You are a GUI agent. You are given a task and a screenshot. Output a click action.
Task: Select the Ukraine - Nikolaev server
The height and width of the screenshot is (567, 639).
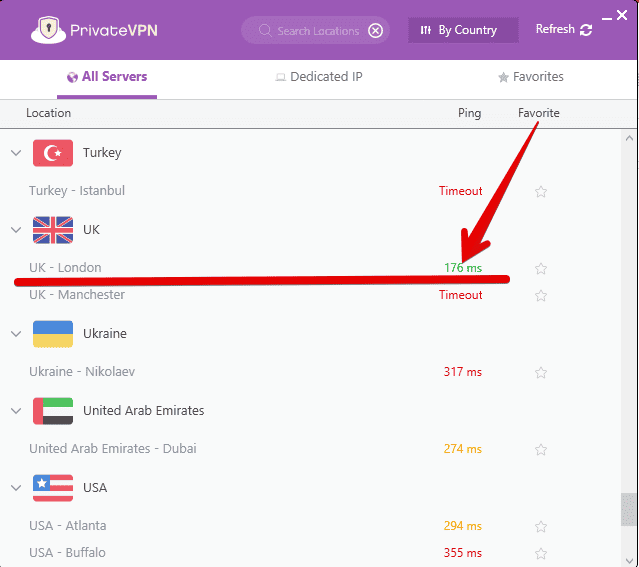click(82, 372)
